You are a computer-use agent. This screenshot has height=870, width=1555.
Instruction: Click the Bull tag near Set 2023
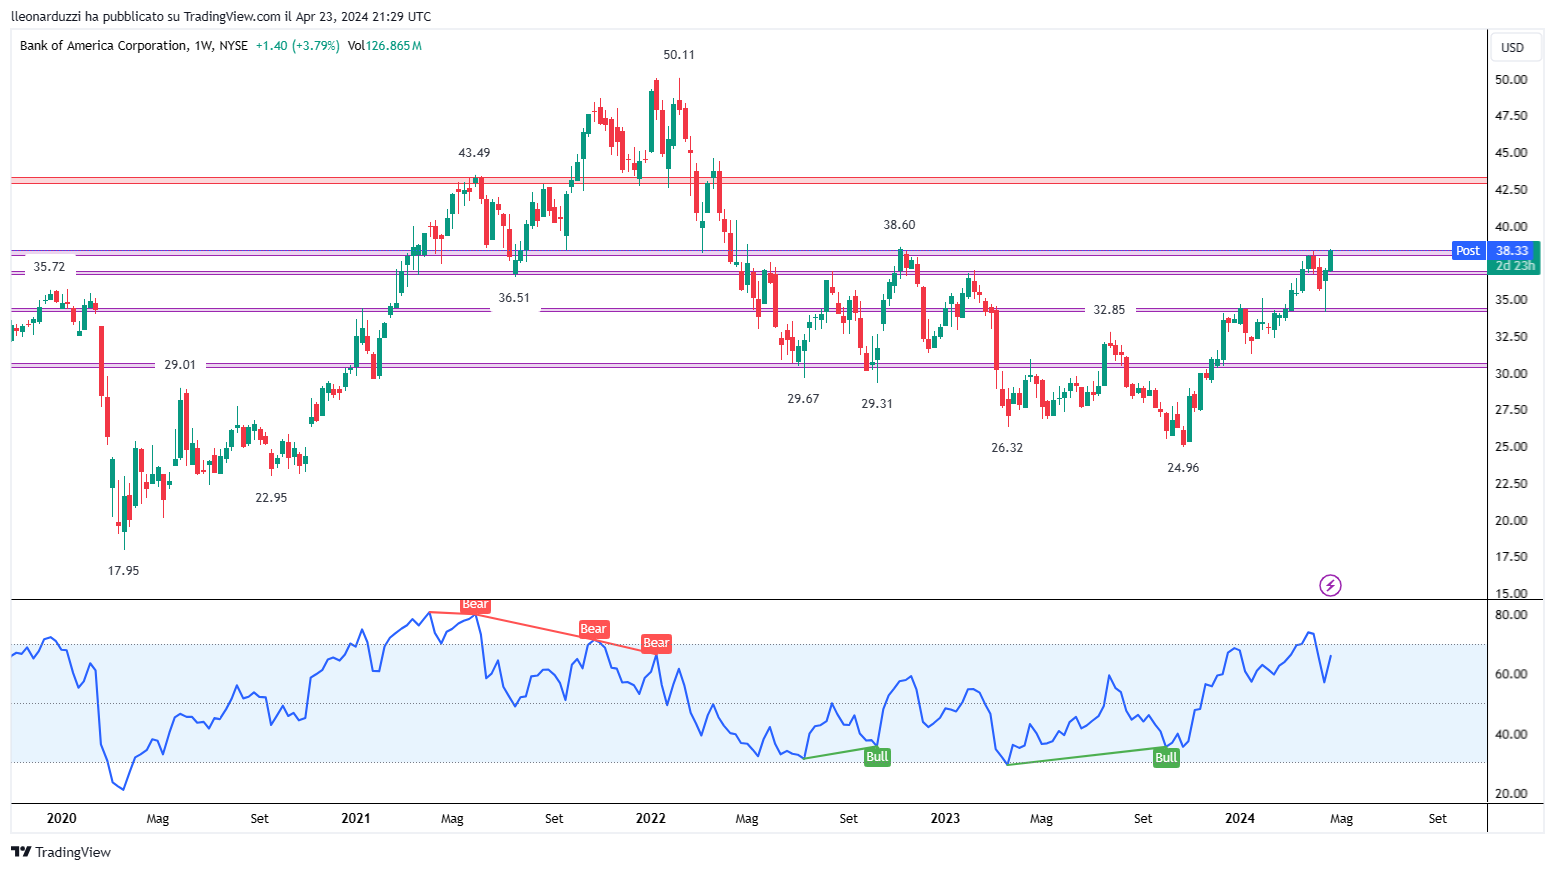click(1166, 758)
